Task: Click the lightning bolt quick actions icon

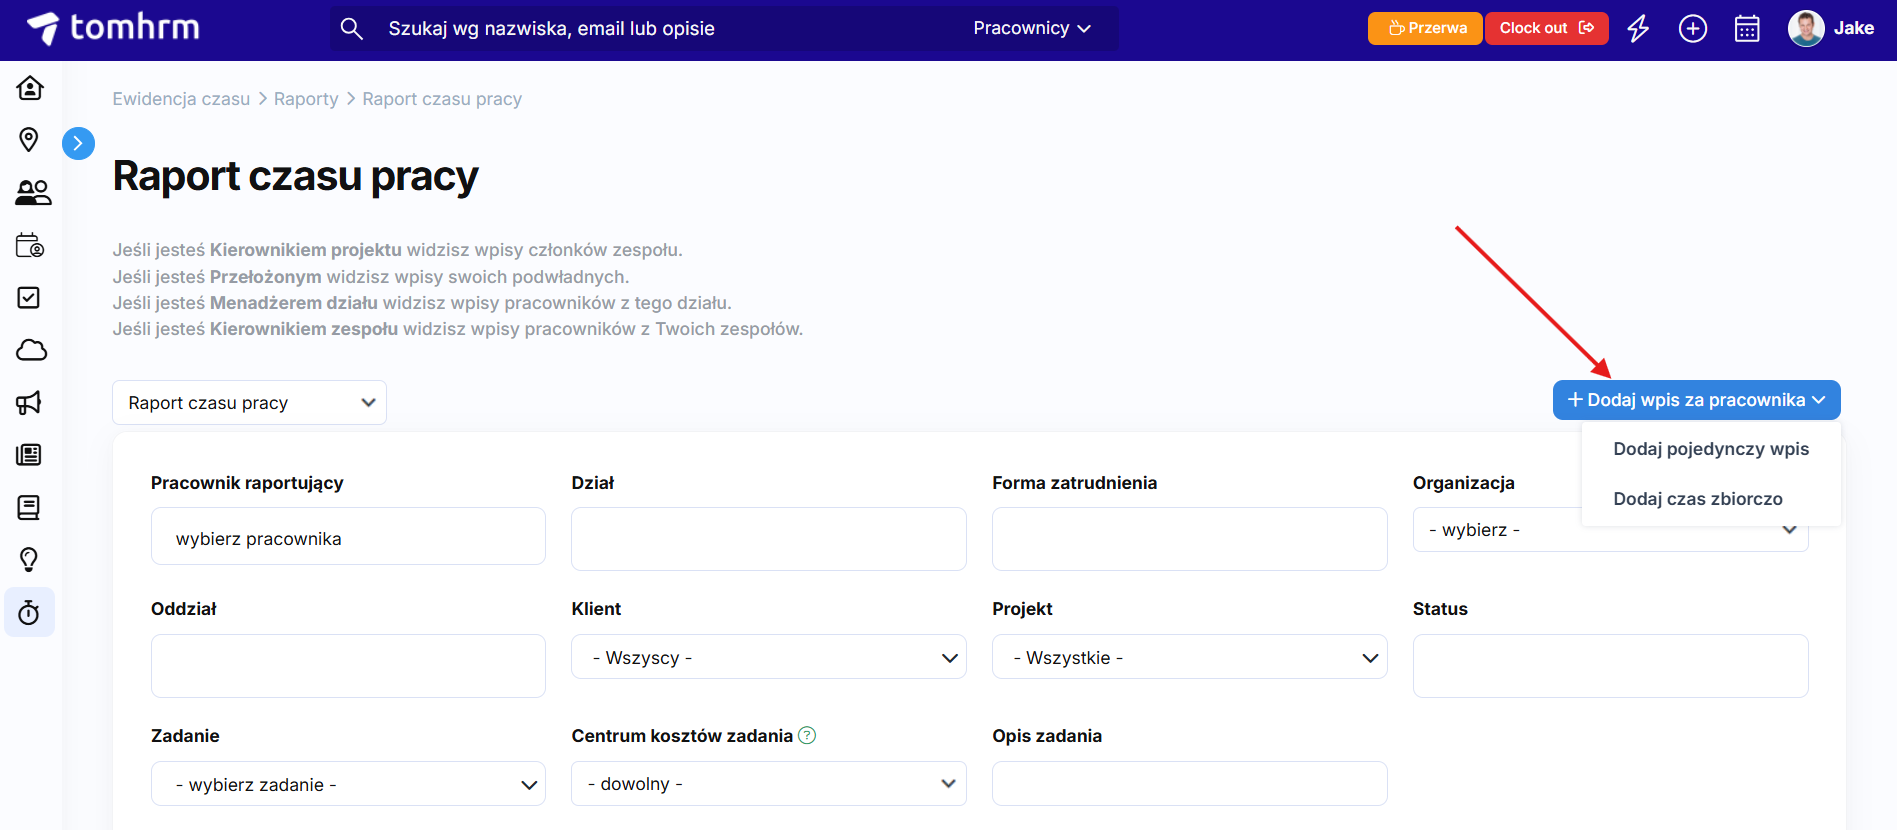Action: tap(1638, 29)
